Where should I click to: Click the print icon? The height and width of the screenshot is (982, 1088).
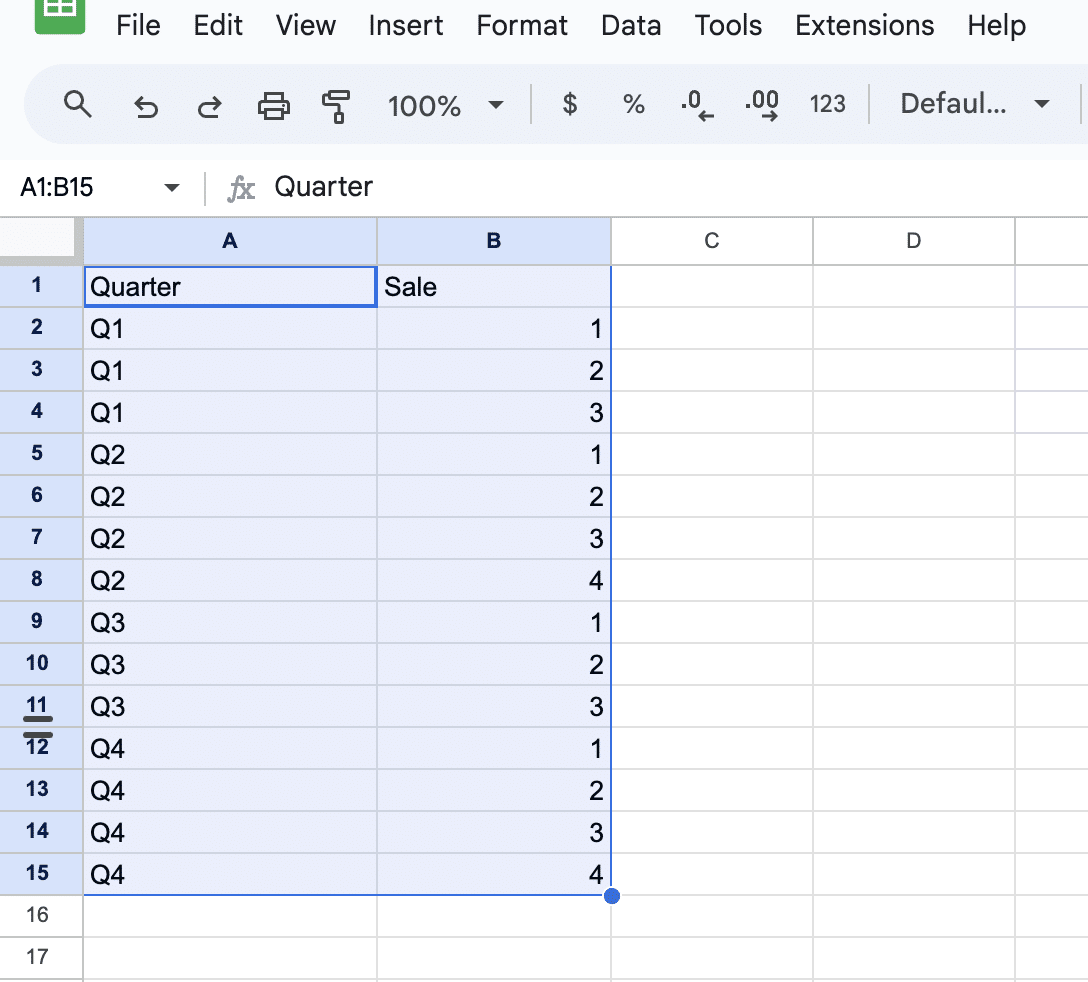click(273, 105)
